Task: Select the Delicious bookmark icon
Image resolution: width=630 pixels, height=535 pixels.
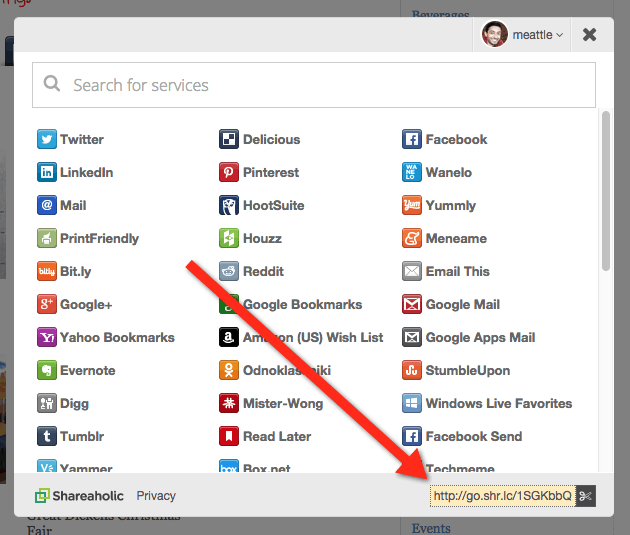Action: pyautogui.click(x=229, y=139)
